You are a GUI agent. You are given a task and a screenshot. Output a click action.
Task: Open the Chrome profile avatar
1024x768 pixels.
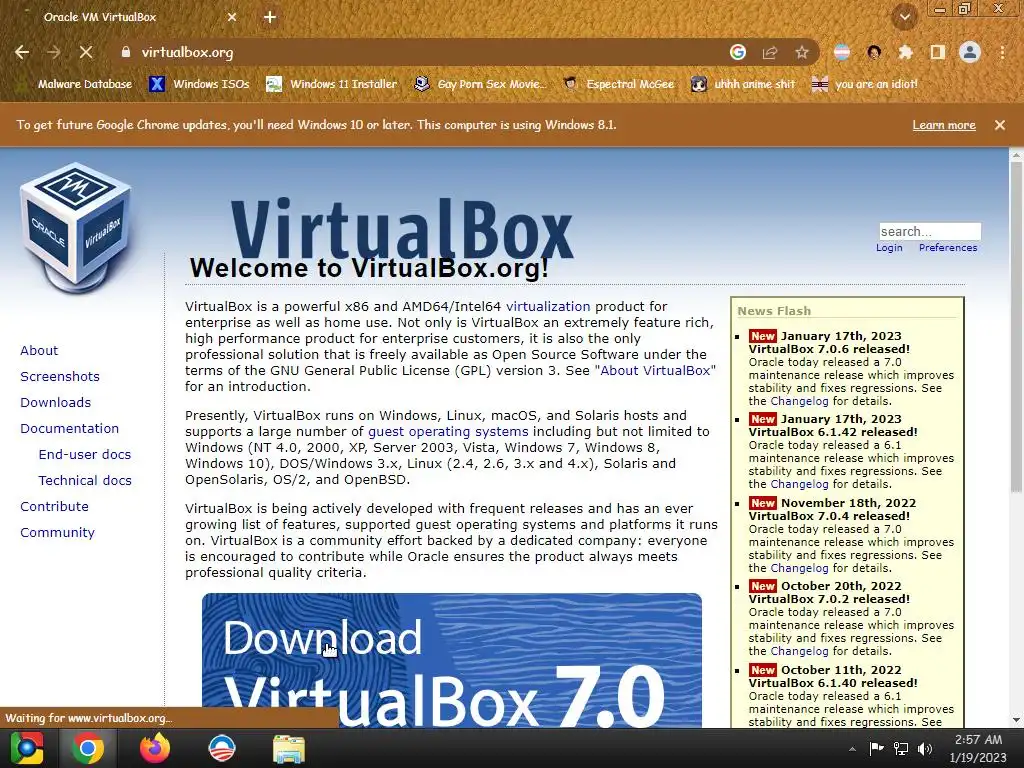click(x=970, y=52)
